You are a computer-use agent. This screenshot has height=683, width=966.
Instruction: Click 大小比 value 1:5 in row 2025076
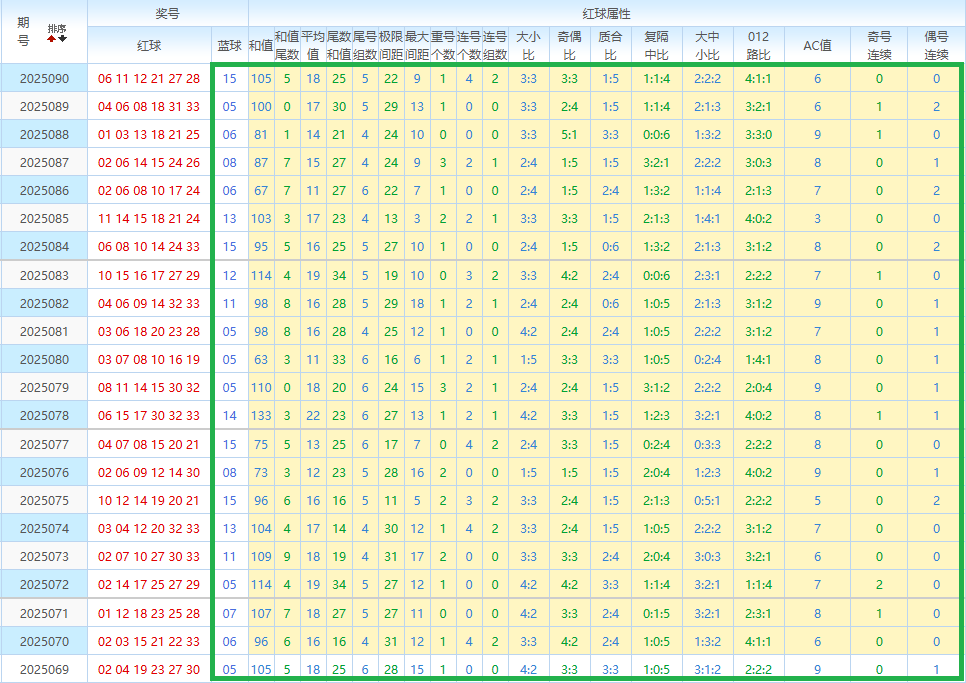pyautogui.click(x=529, y=472)
